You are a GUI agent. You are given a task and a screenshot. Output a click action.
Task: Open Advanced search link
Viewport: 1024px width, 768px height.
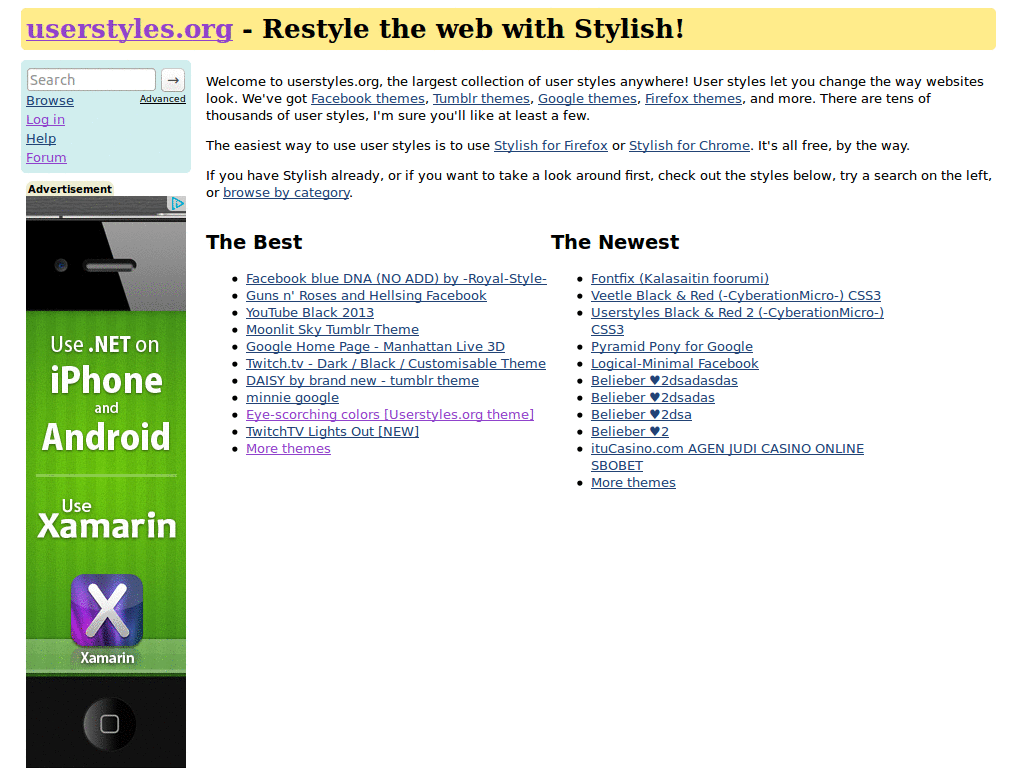click(x=163, y=99)
